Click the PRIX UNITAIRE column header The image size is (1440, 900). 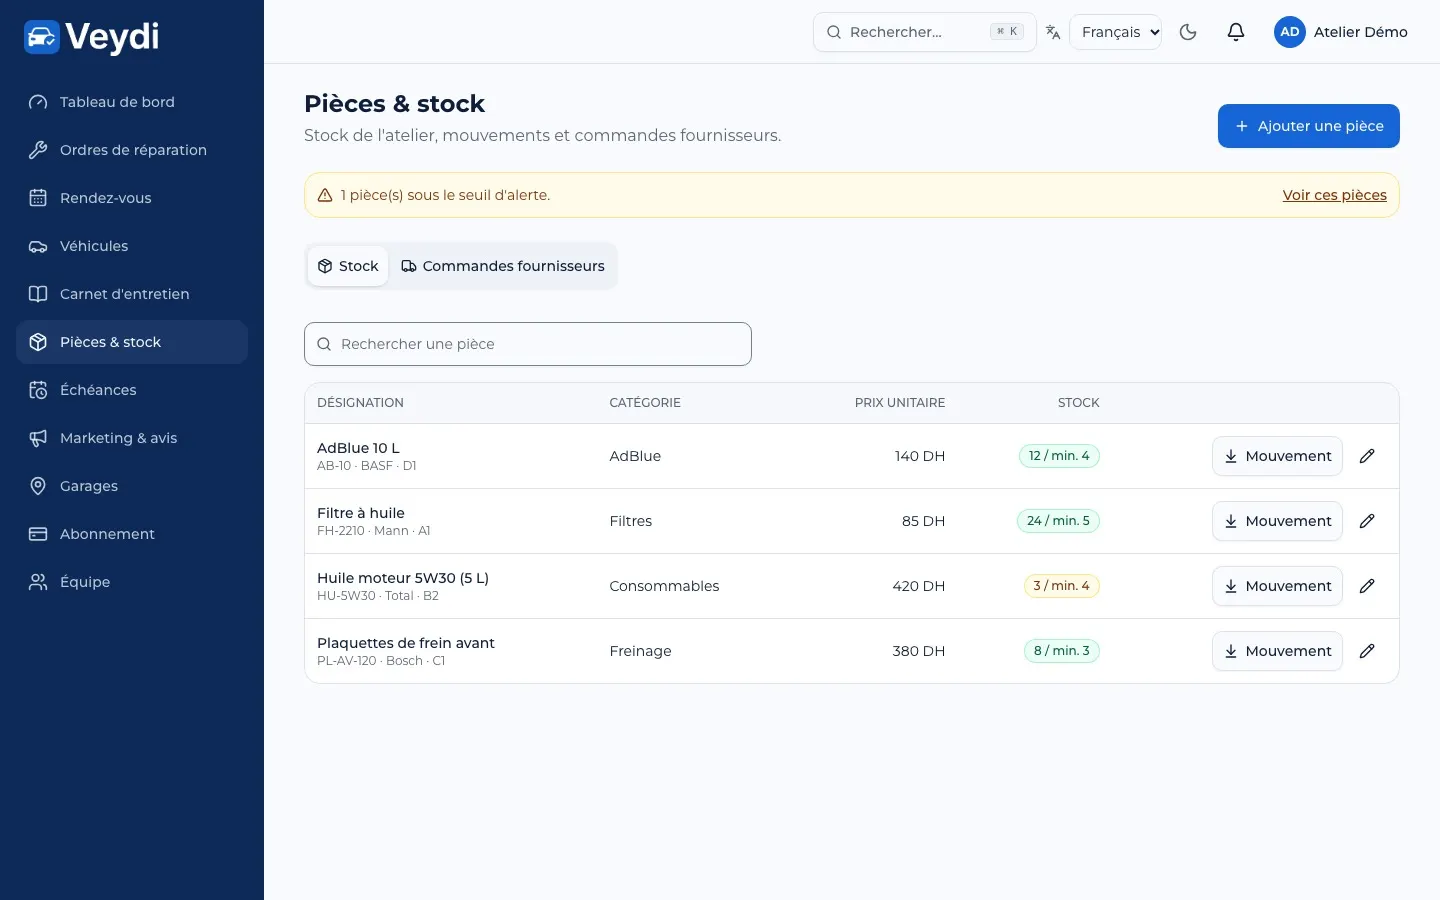pyautogui.click(x=900, y=403)
